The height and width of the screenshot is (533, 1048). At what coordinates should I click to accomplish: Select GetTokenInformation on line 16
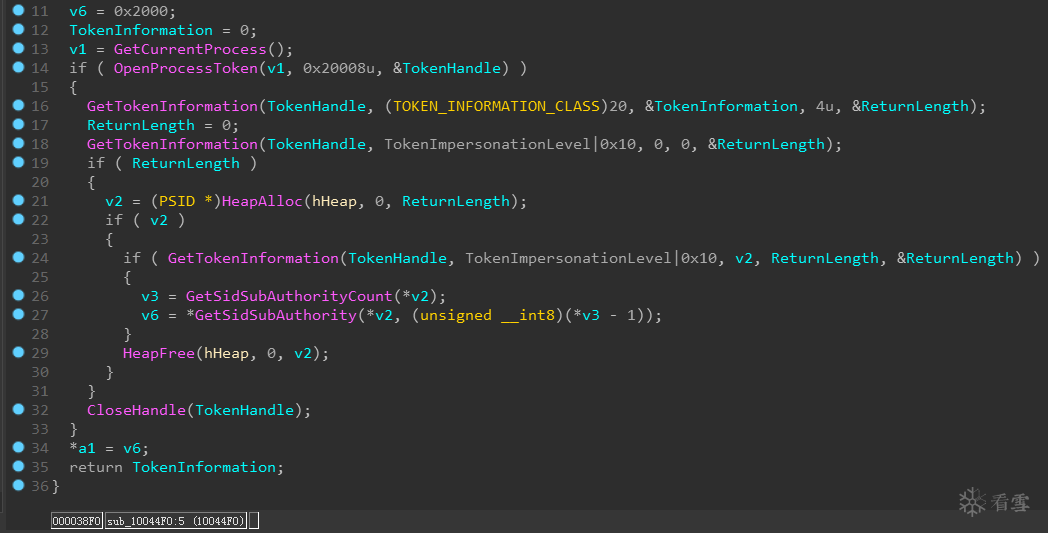click(x=172, y=106)
